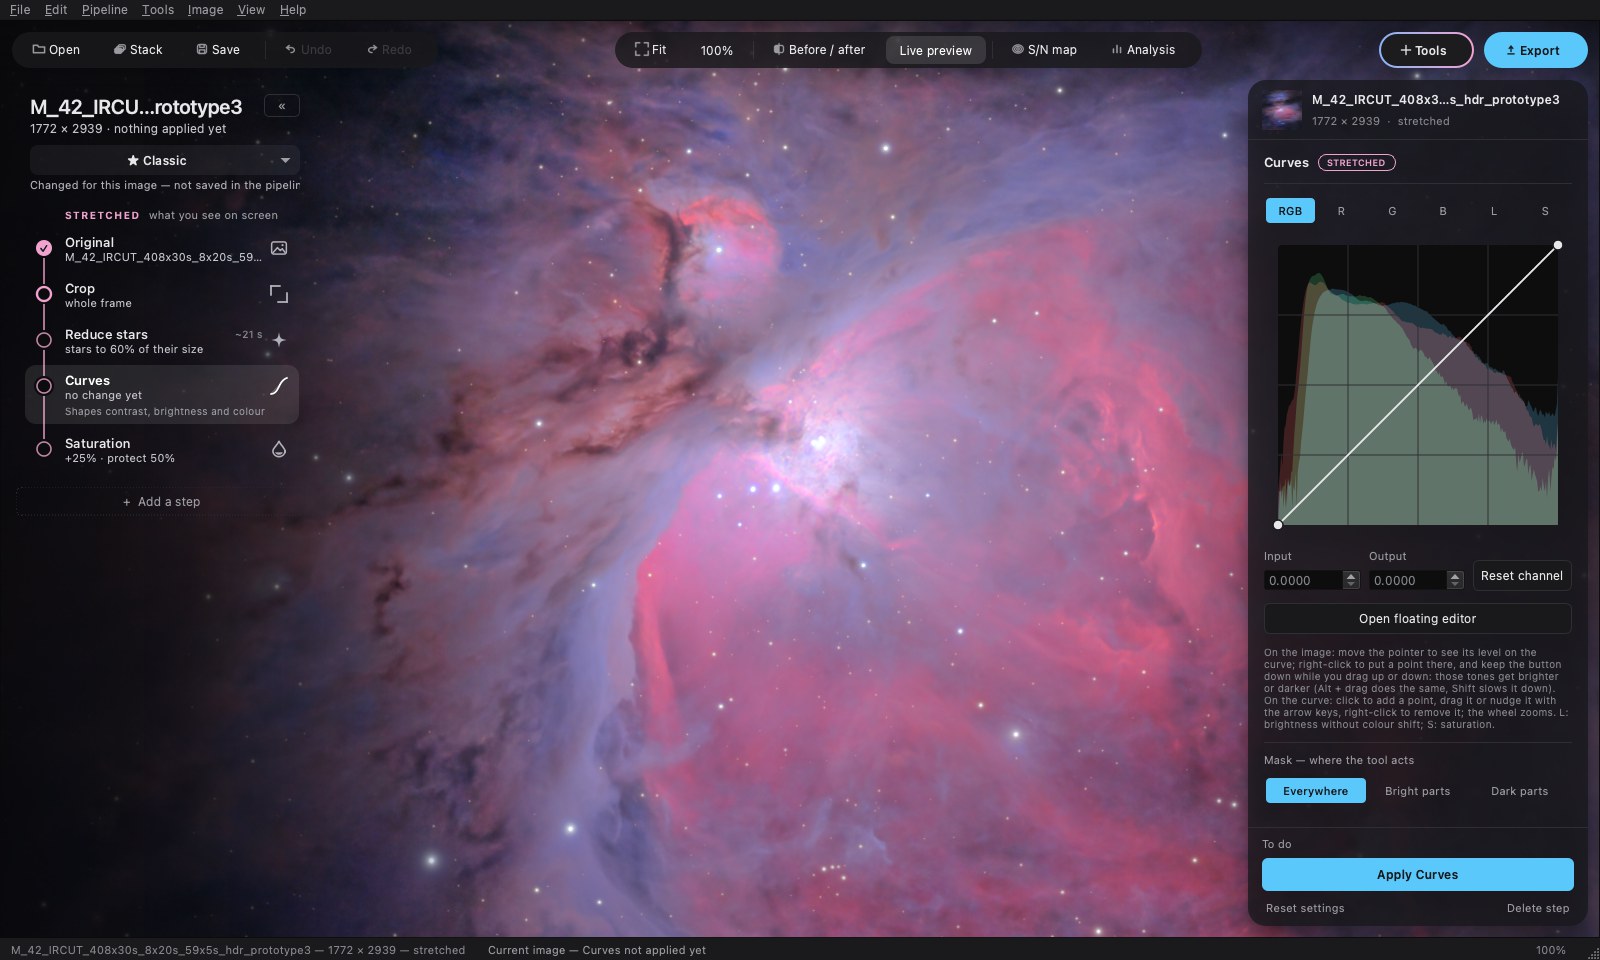Increment the Input value stepper
The width and height of the screenshot is (1600, 960).
1351,576
